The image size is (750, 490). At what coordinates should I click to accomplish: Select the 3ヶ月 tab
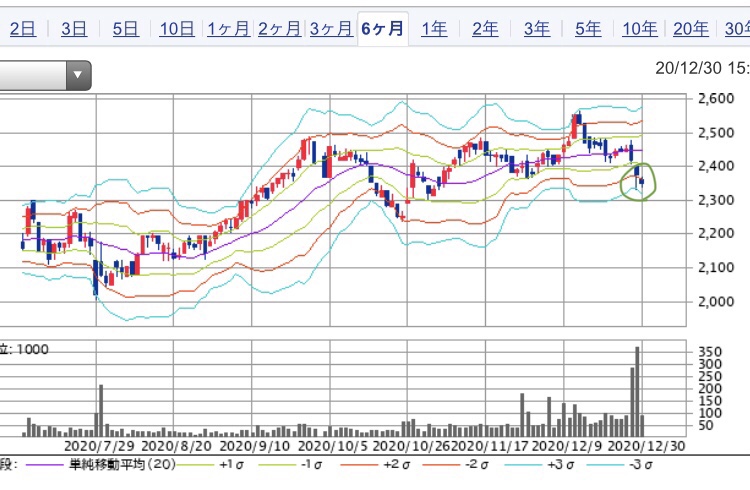click(331, 28)
